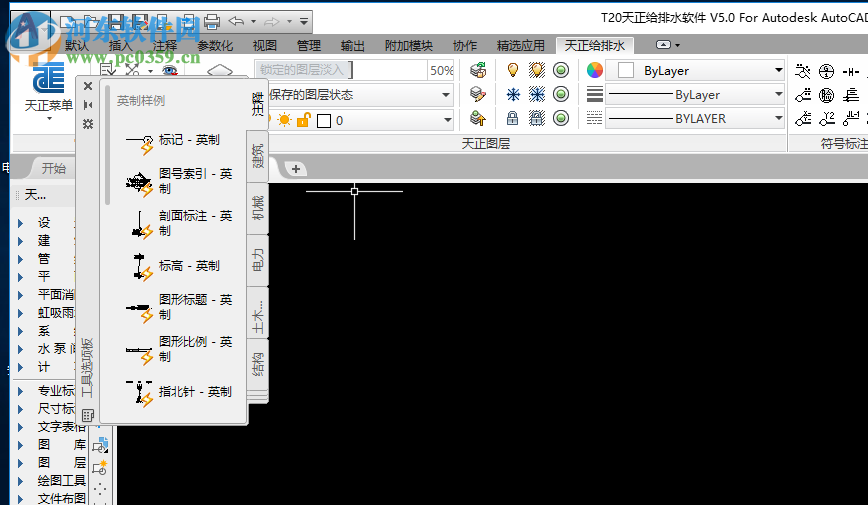Click the padlock lock layer icon

click(513, 118)
